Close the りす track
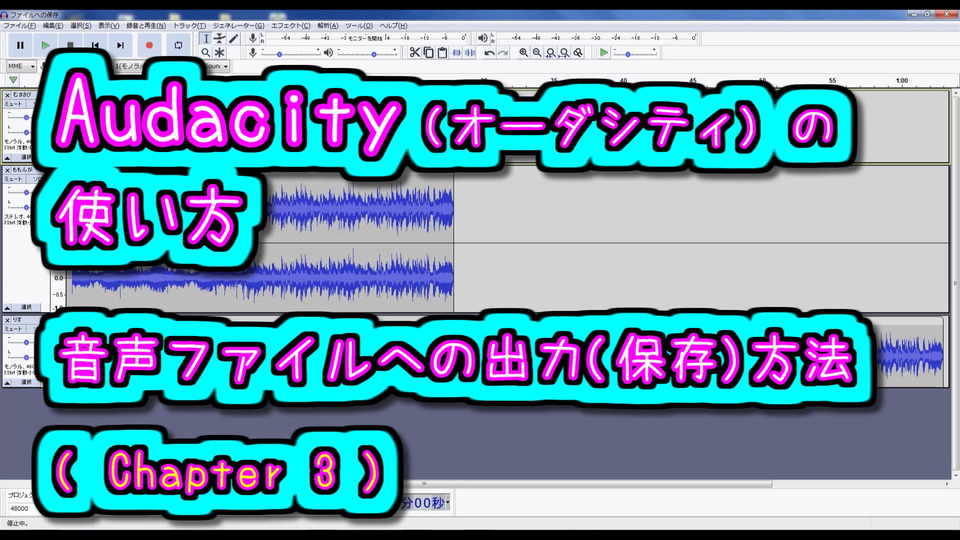The height and width of the screenshot is (540, 960). coord(7,320)
